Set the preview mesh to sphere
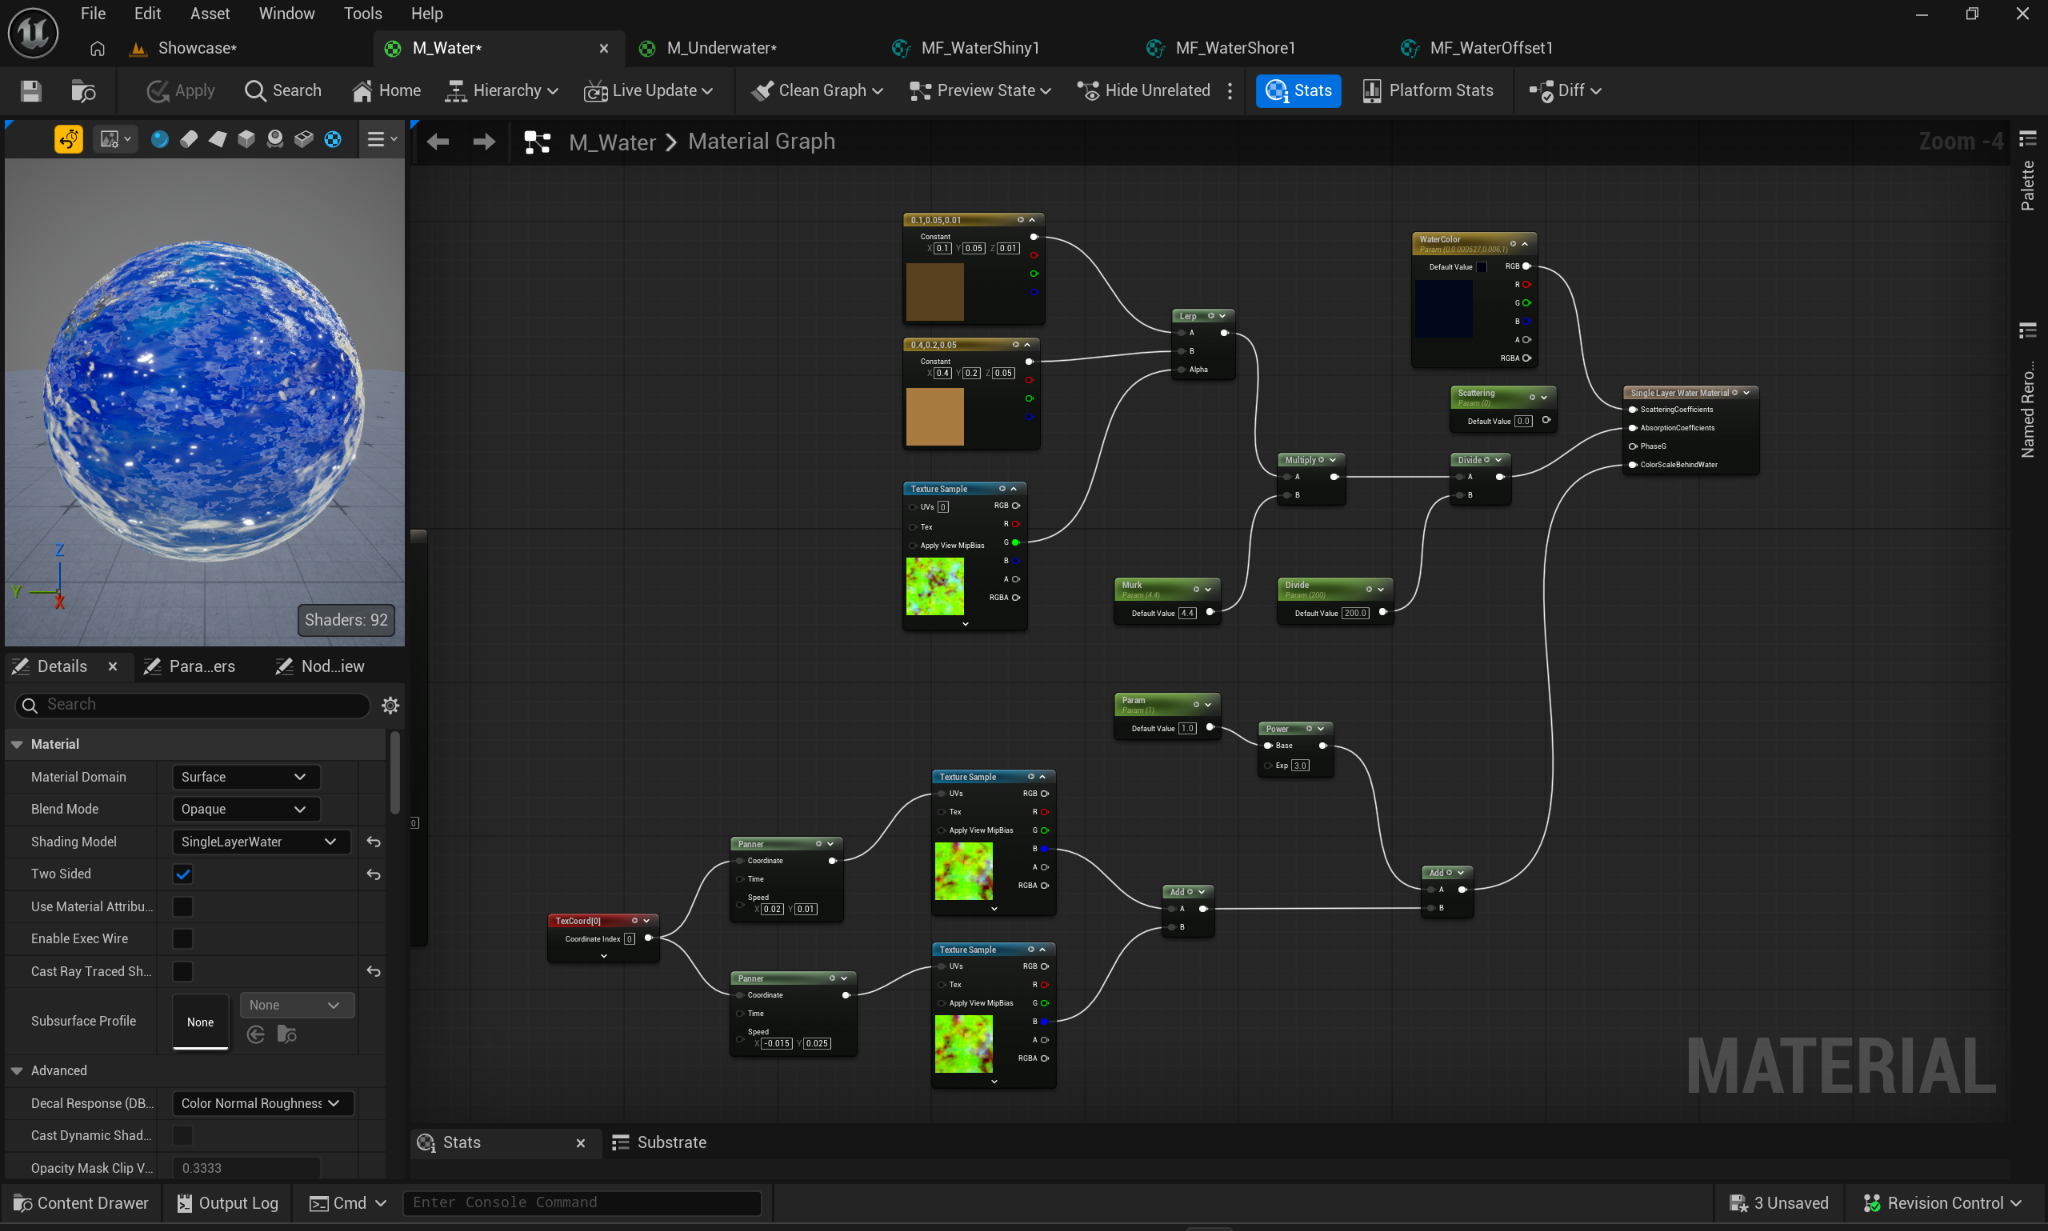The width and height of the screenshot is (2048, 1231). coord(159,139)
